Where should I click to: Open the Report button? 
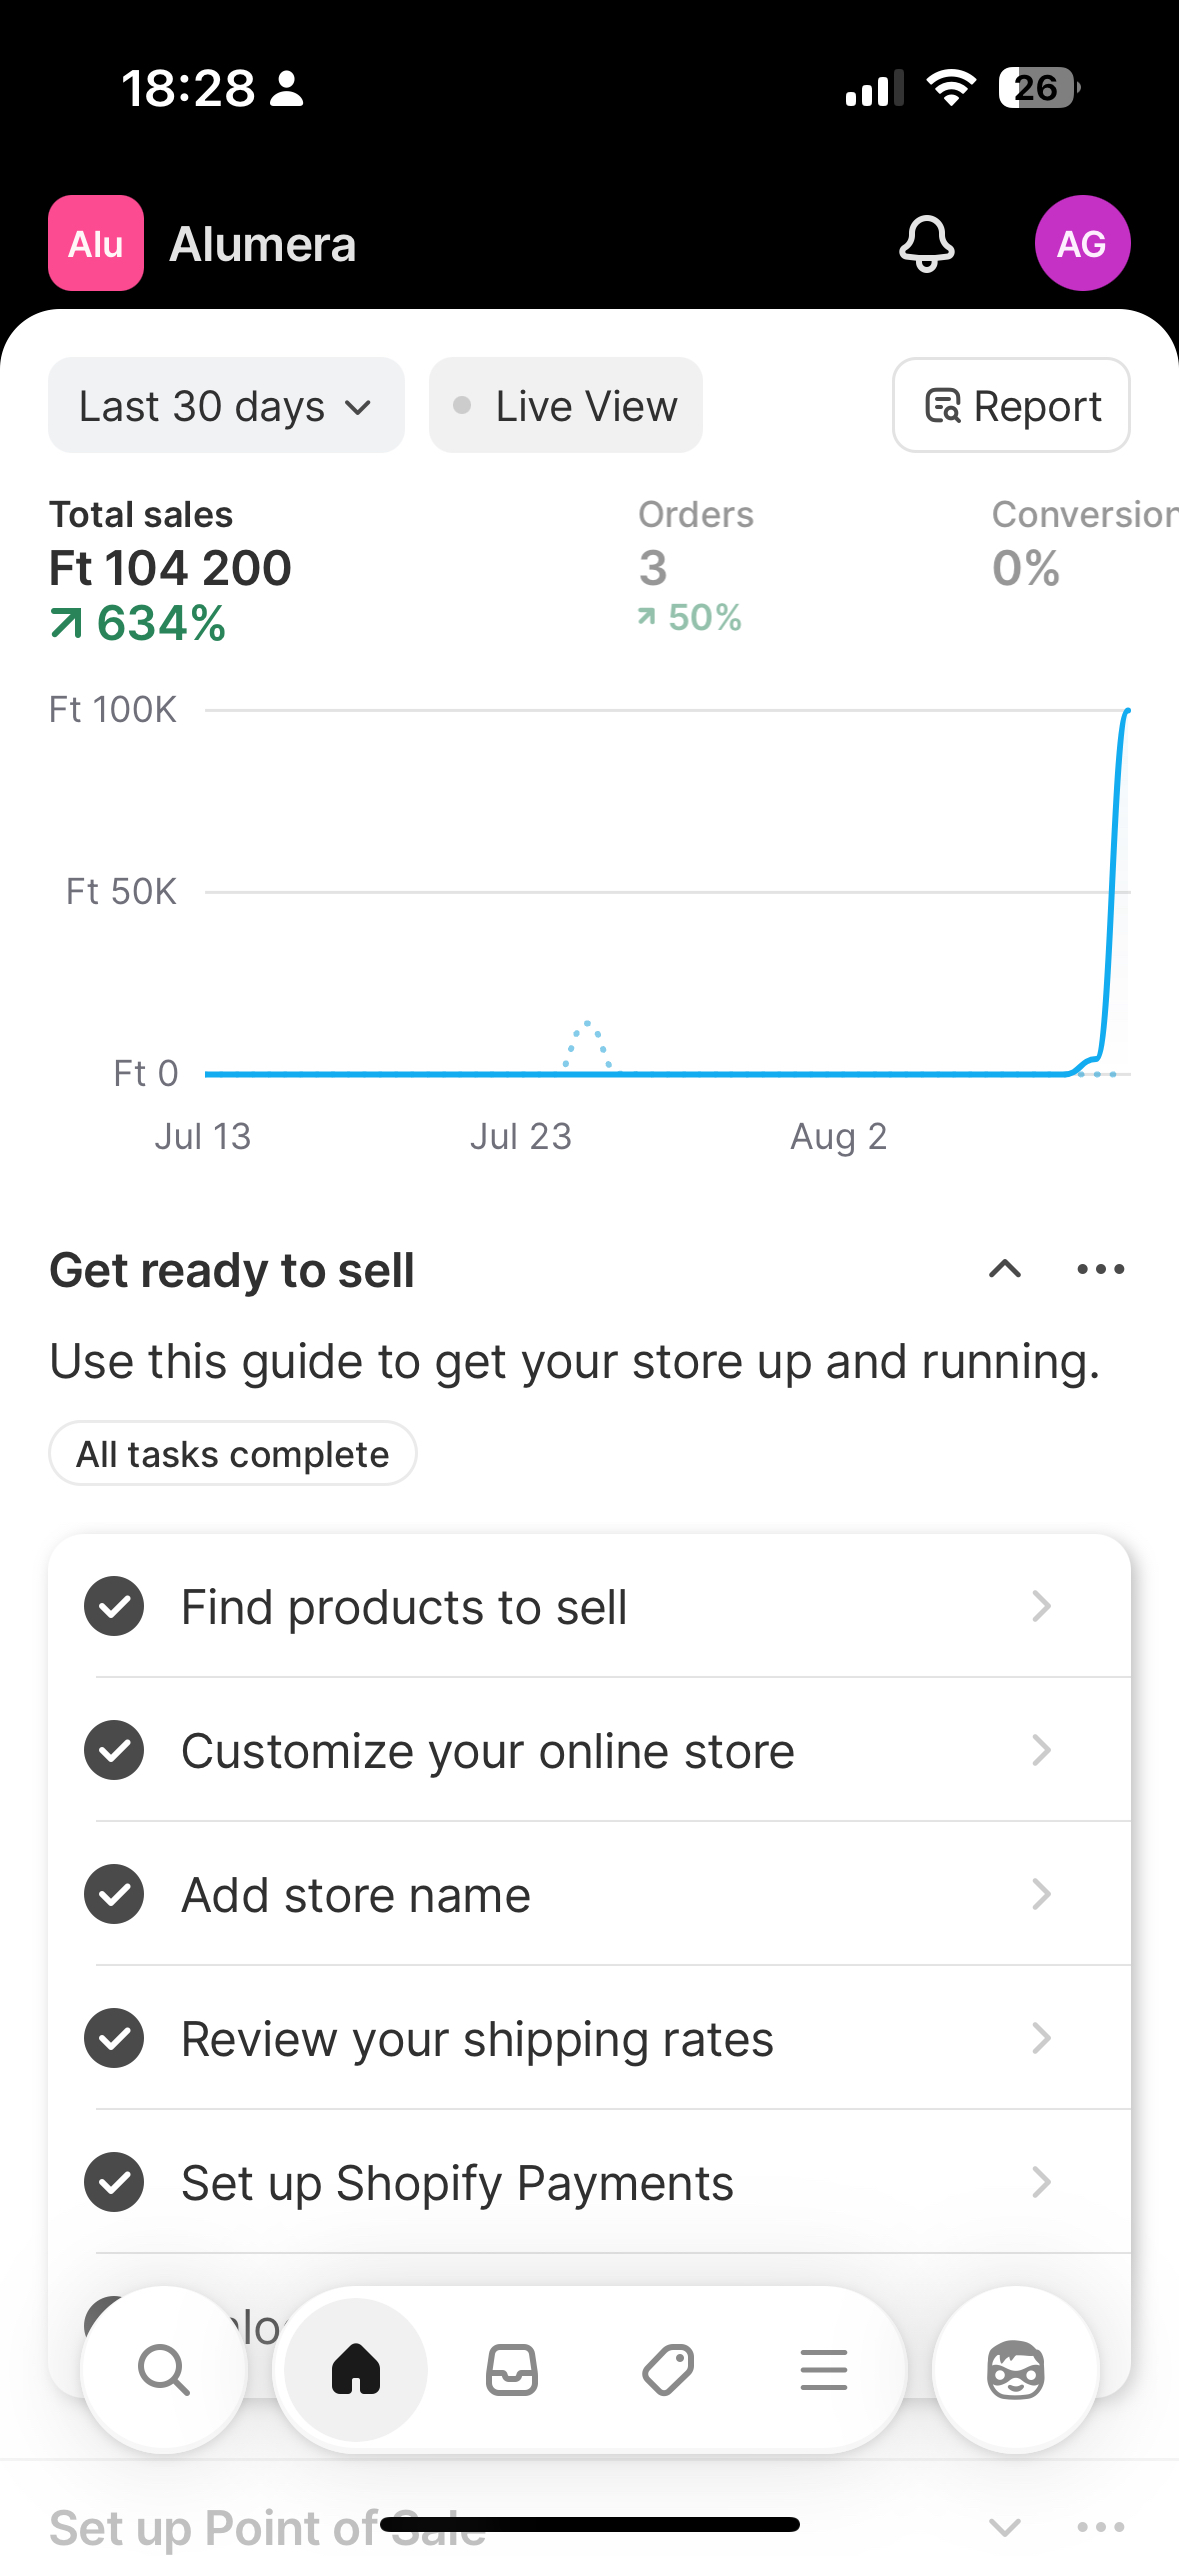[1011, 406]
